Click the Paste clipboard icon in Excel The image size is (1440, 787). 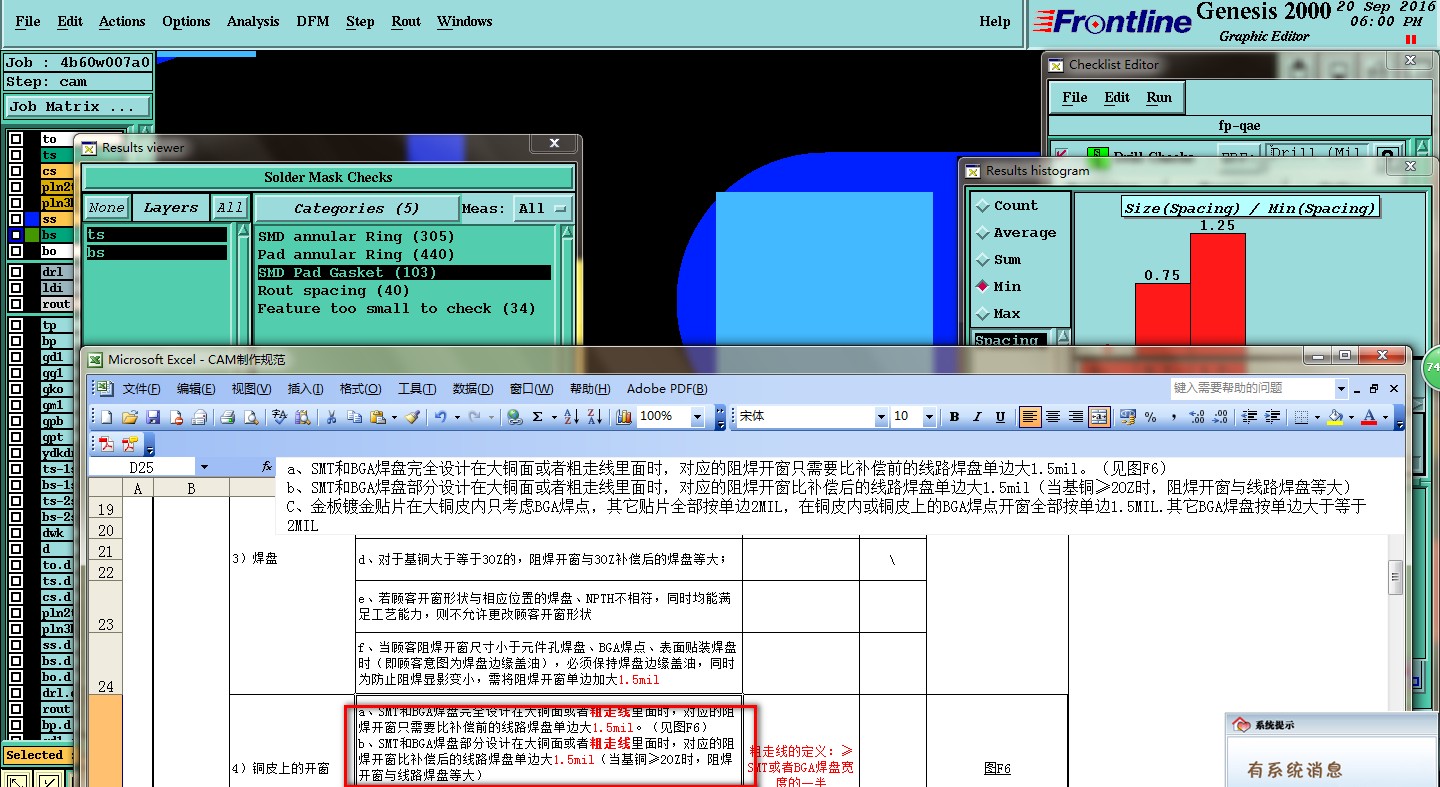pyautogui.click(x=377, y=416)
